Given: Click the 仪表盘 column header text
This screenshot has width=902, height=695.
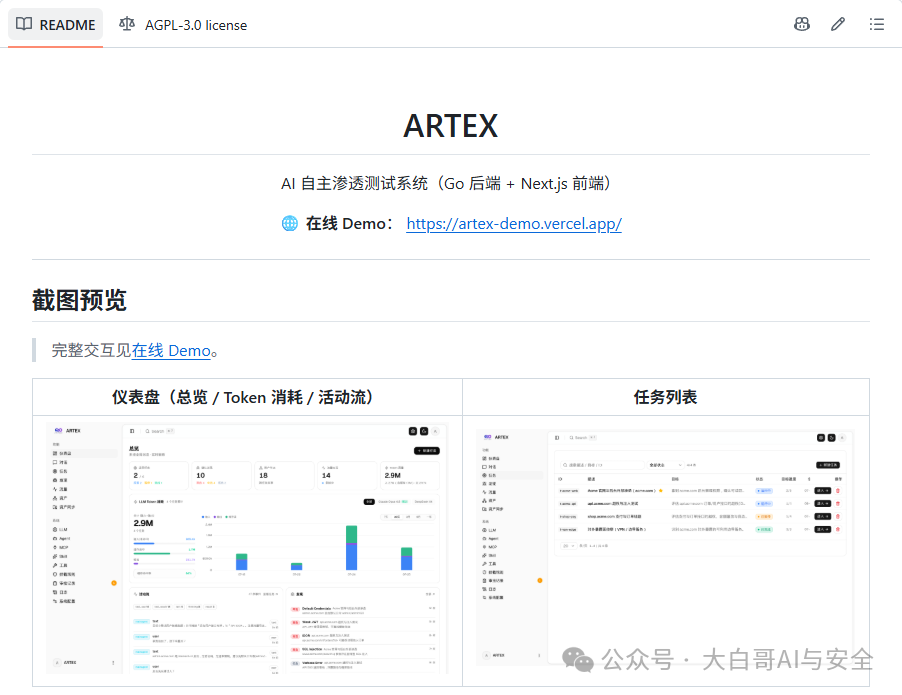Looking at the screenshot, I should (242, 397).
